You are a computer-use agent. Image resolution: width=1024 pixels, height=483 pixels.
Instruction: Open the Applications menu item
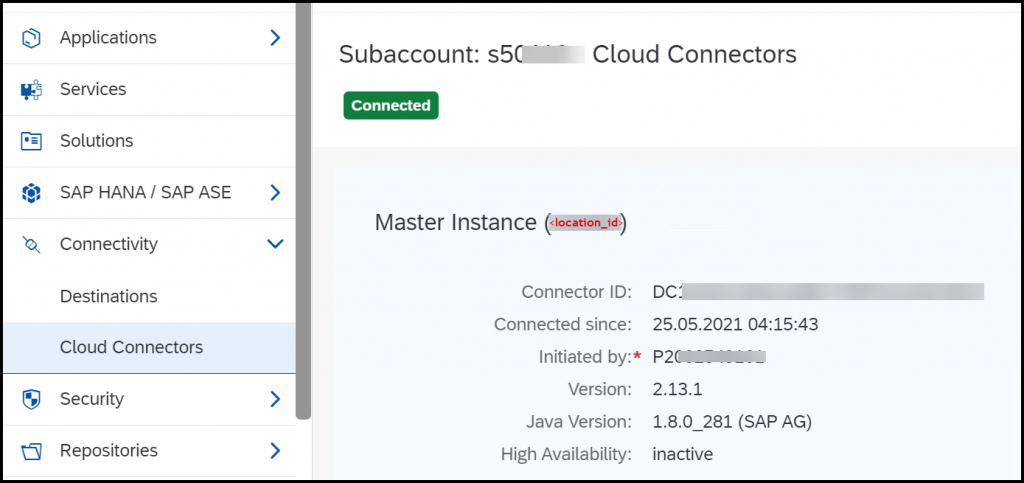click(149, 38)
